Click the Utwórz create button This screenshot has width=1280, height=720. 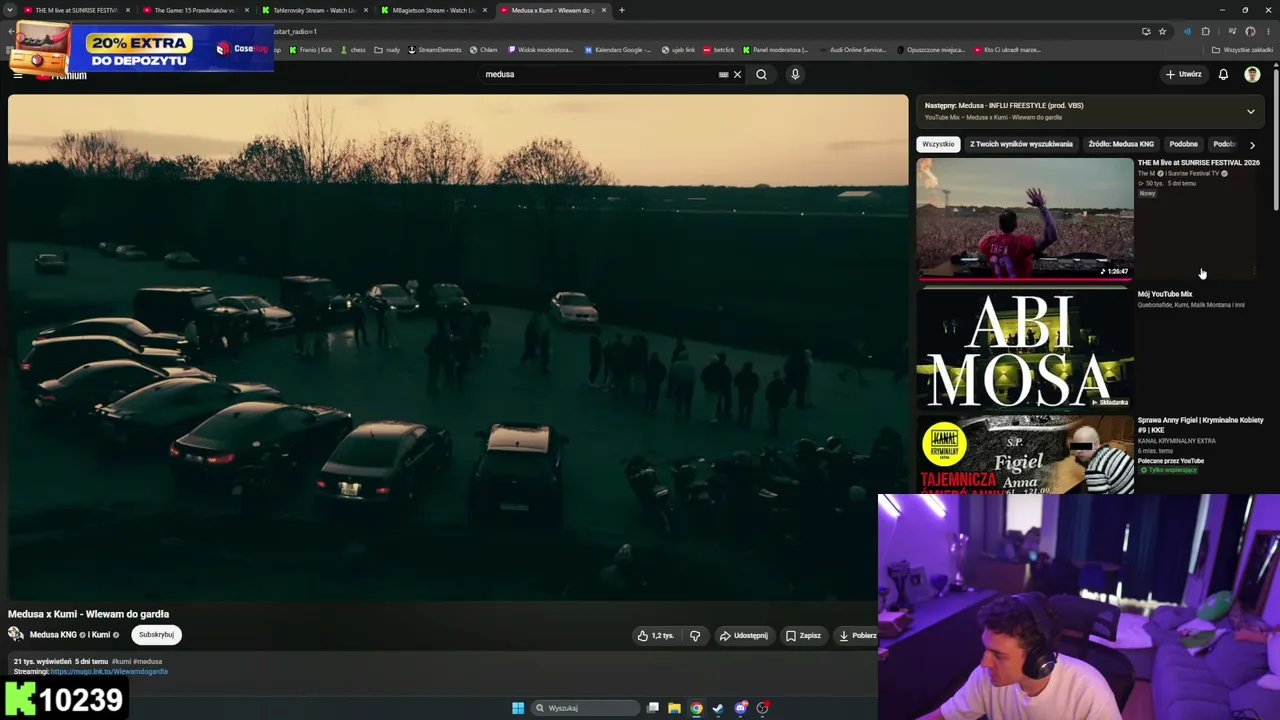click(1183, 74)
